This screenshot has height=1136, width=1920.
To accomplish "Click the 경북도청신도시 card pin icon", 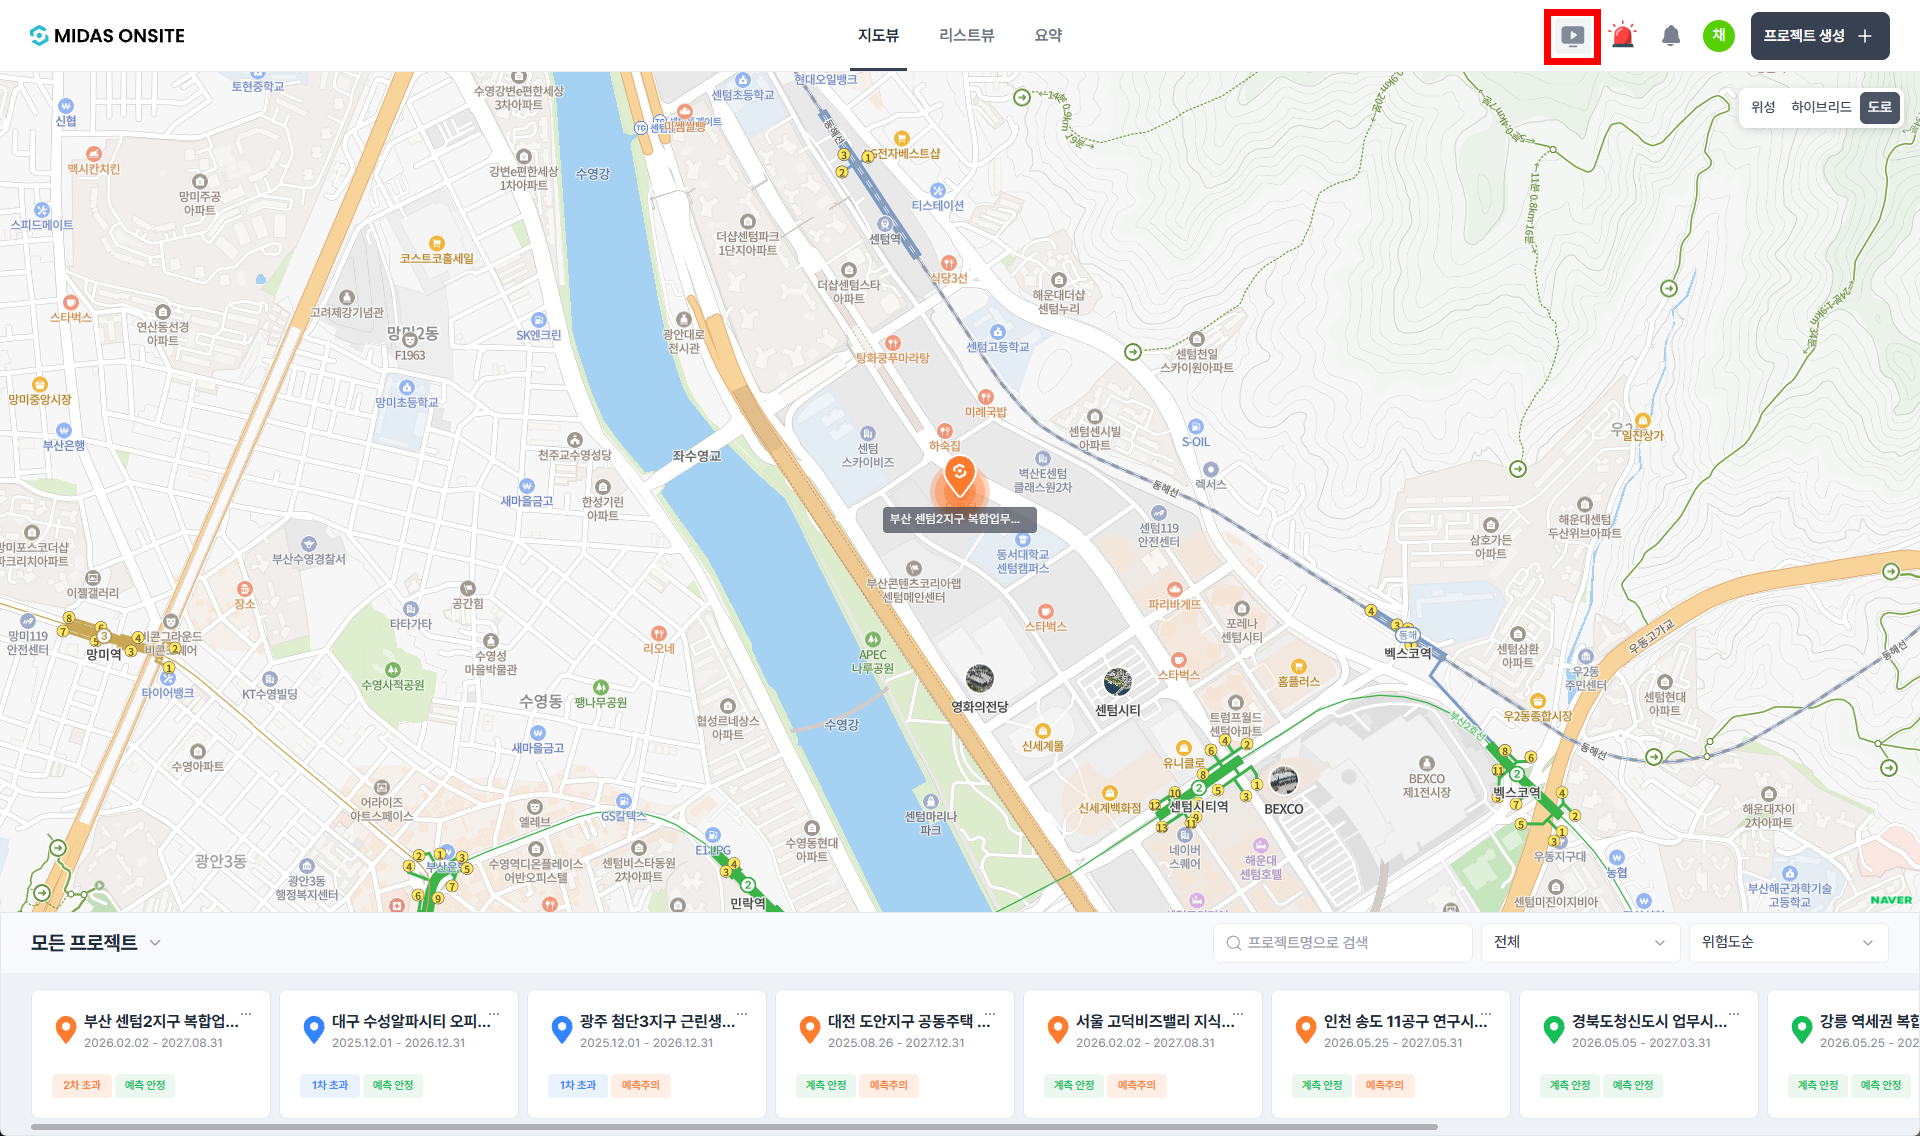I will coord(1553,1029).
